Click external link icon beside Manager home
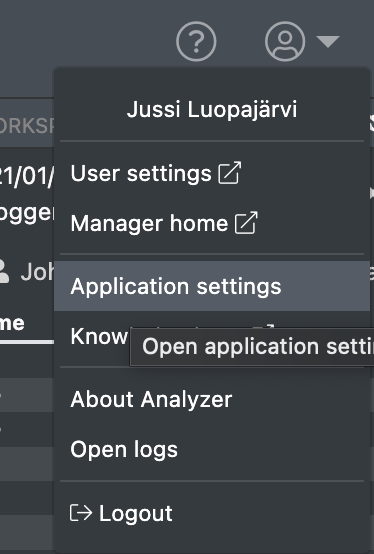The width and height of the screenshot is (374, 554). [246, 223]
